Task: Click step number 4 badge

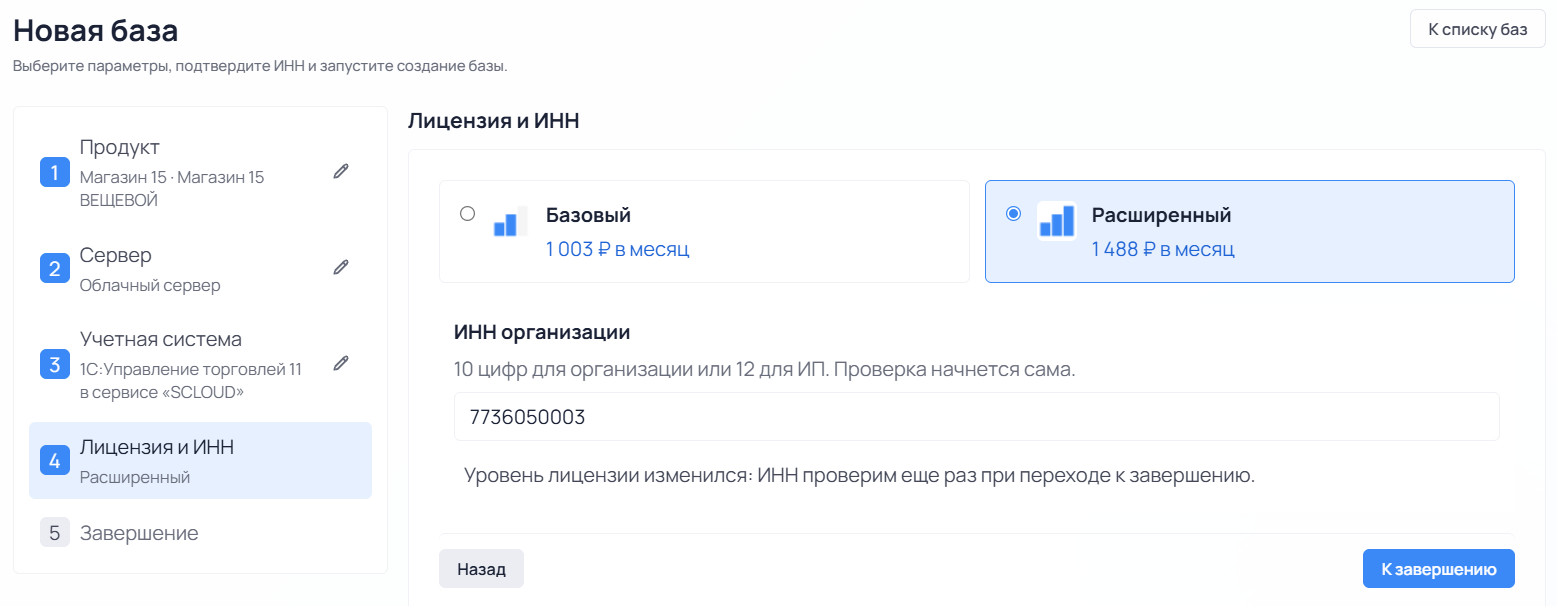Action: pos(54,460)
